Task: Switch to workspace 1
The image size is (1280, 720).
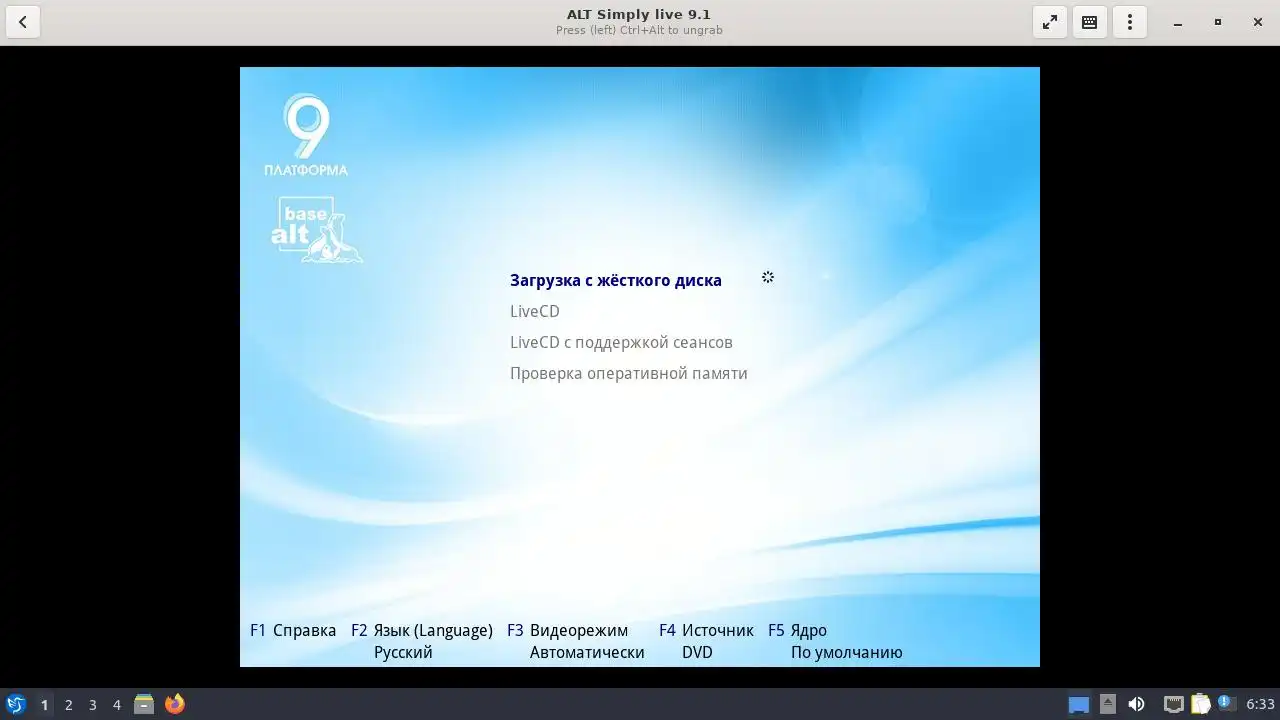Action: (44, 705)
